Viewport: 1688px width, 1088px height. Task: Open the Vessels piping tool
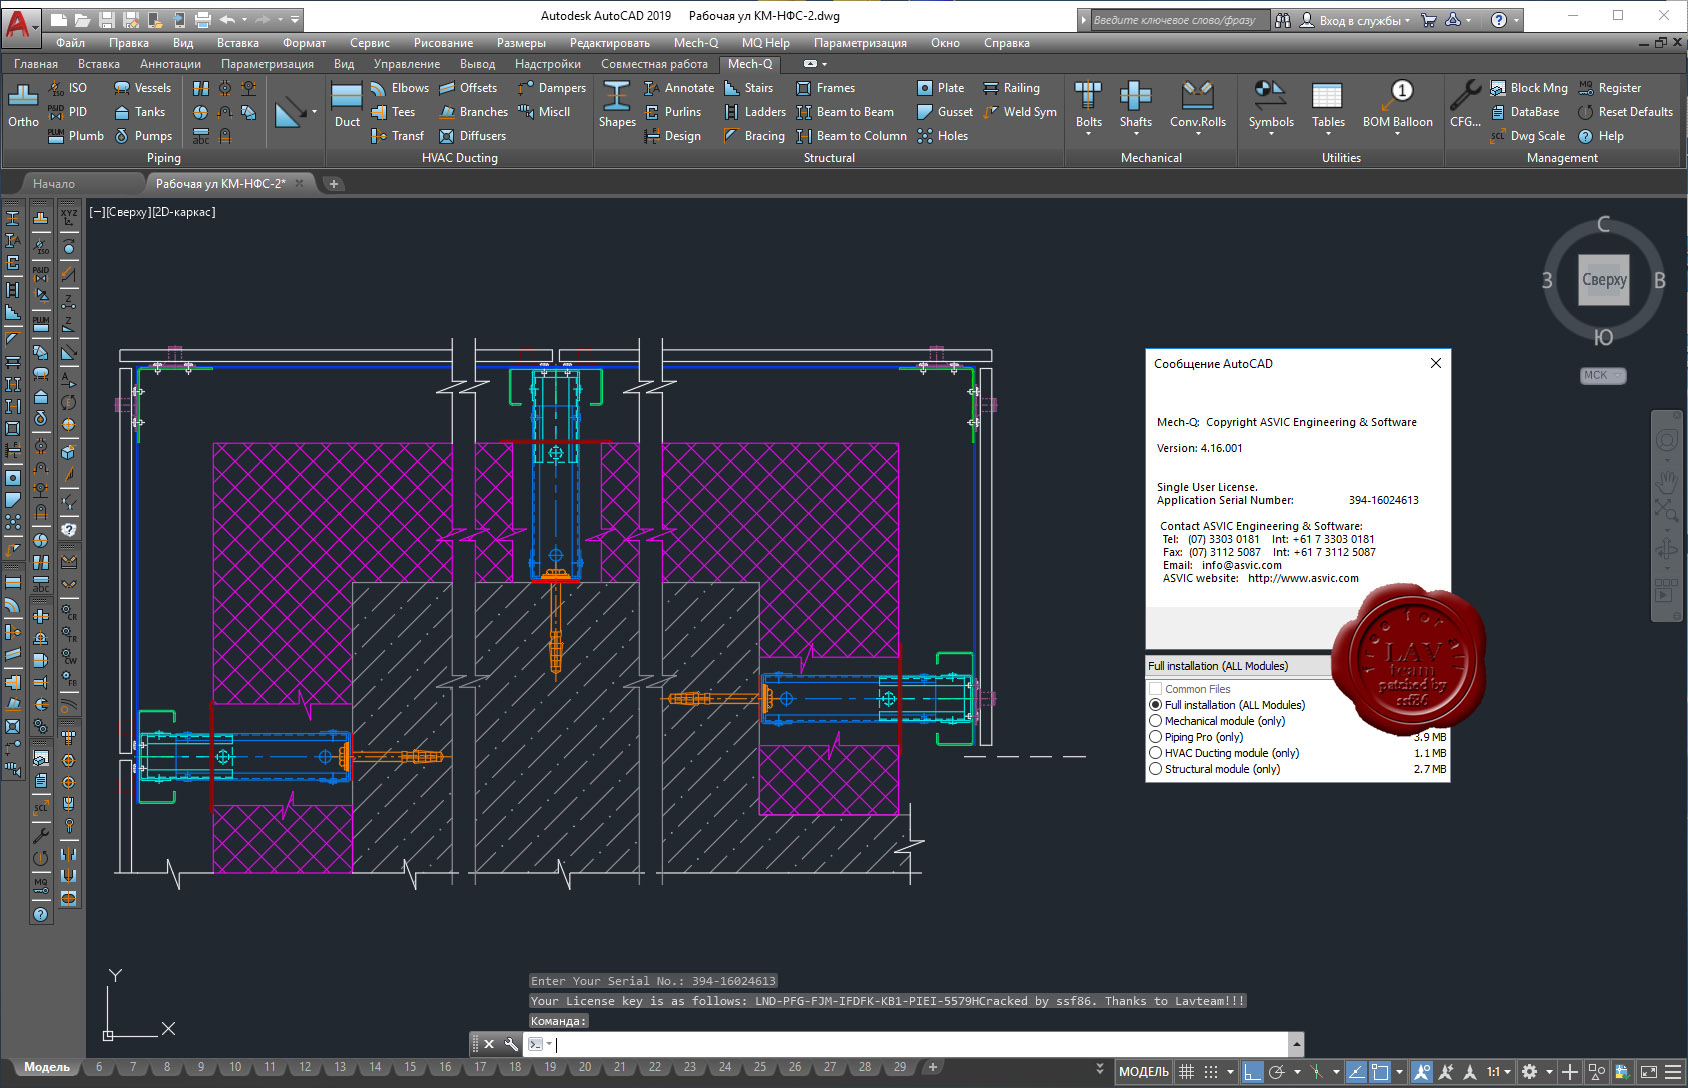pyautogui.click(x=142, y=88)
